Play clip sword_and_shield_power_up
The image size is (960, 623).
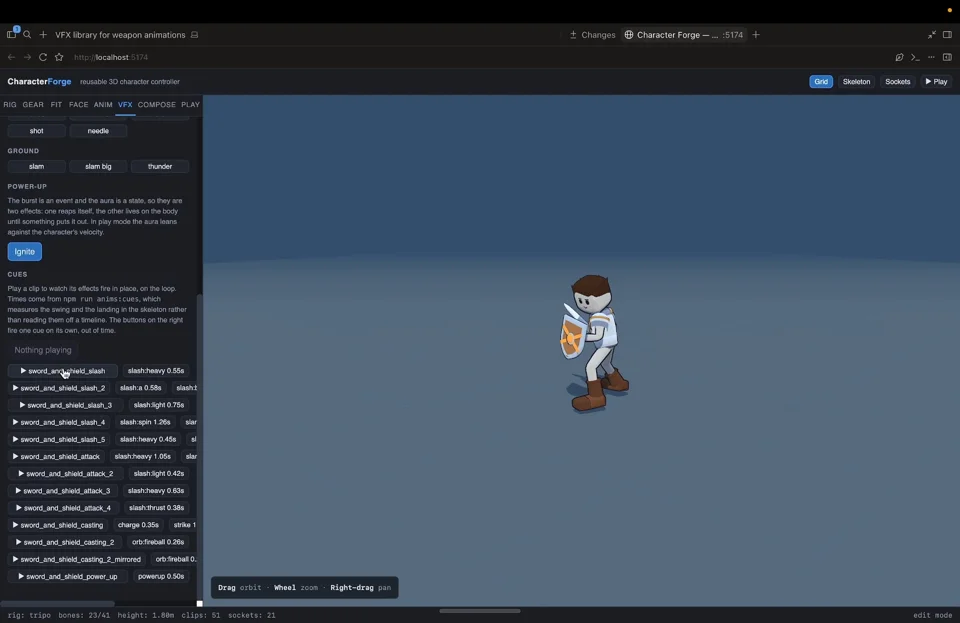(x=67, y=576)
